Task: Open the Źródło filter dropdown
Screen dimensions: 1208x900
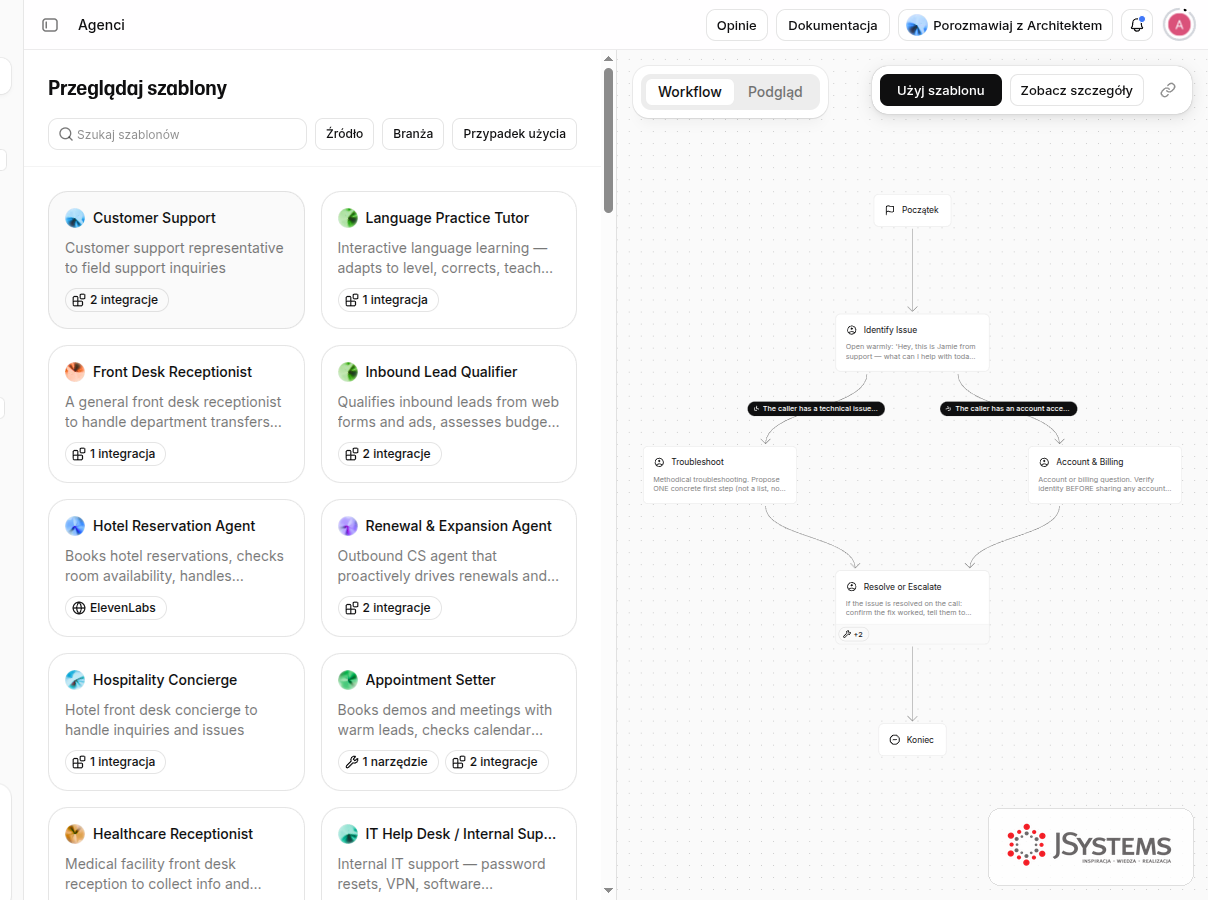Action: point(345,134)
